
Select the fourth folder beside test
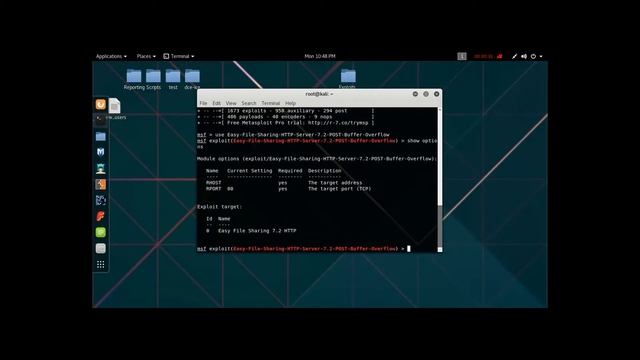(x=192, y=79)
